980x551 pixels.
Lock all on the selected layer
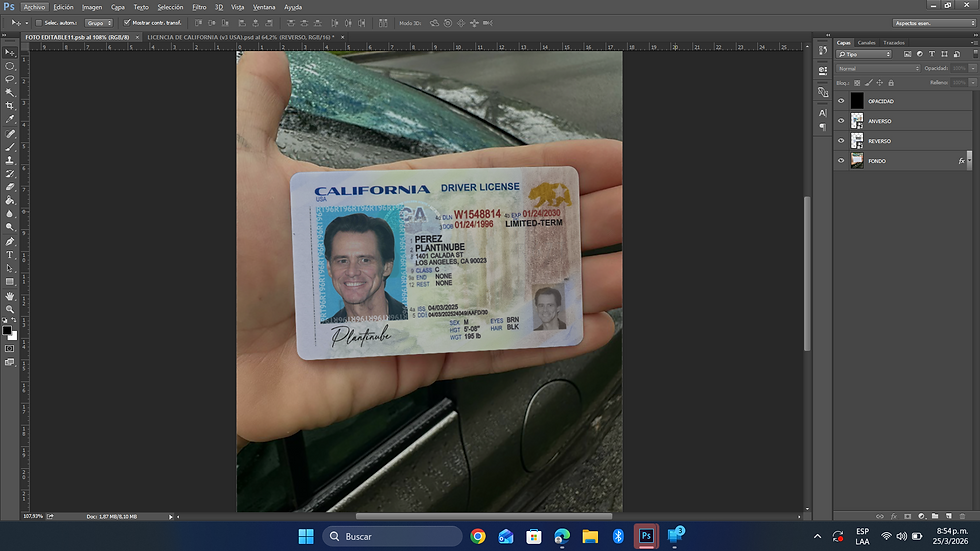pyautogui.click(x=891, y=82)
